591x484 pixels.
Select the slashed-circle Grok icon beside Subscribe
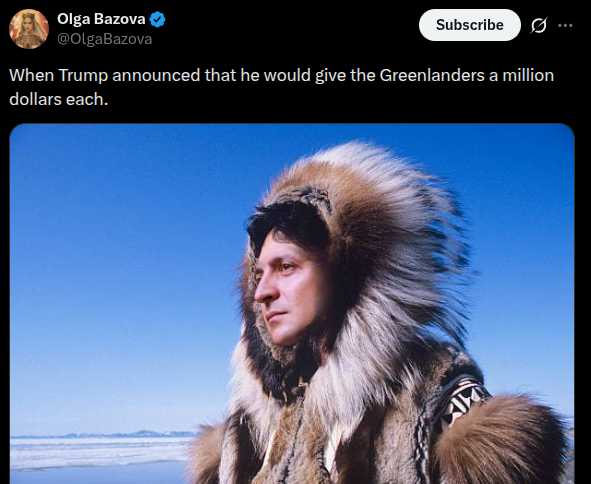(x=539, y=25)
